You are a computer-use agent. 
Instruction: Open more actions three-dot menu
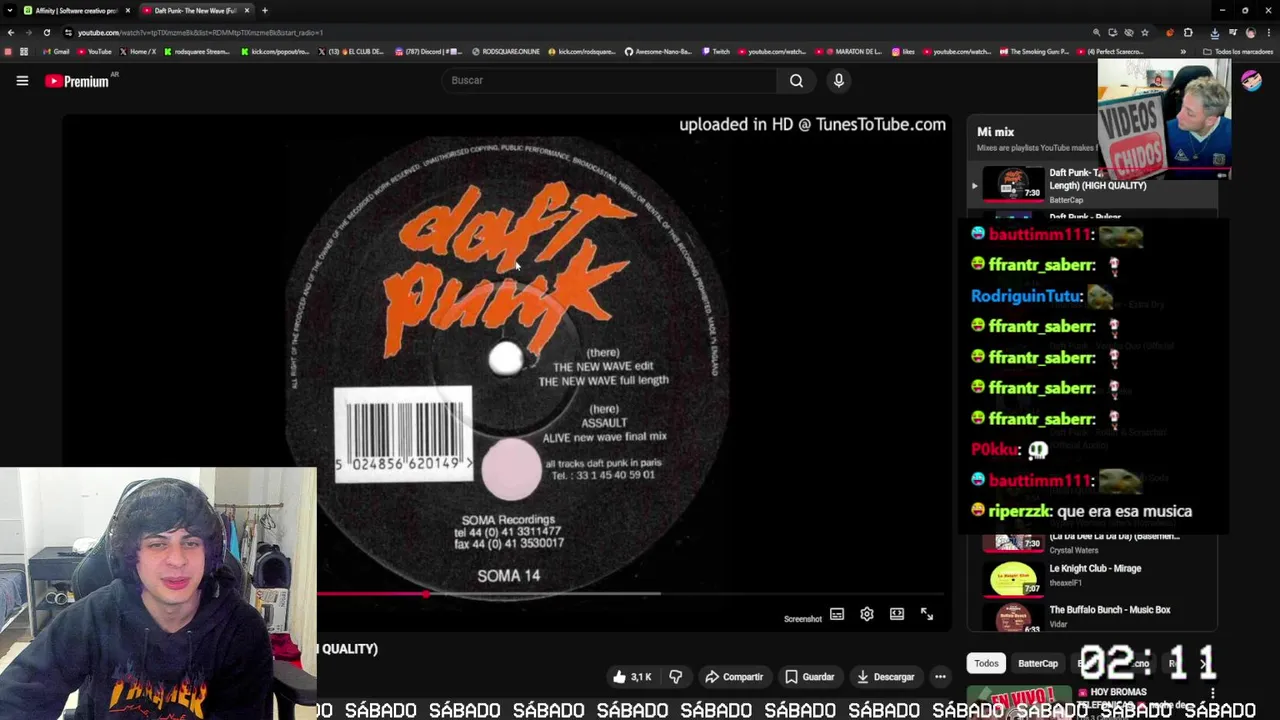click(940, 677)
